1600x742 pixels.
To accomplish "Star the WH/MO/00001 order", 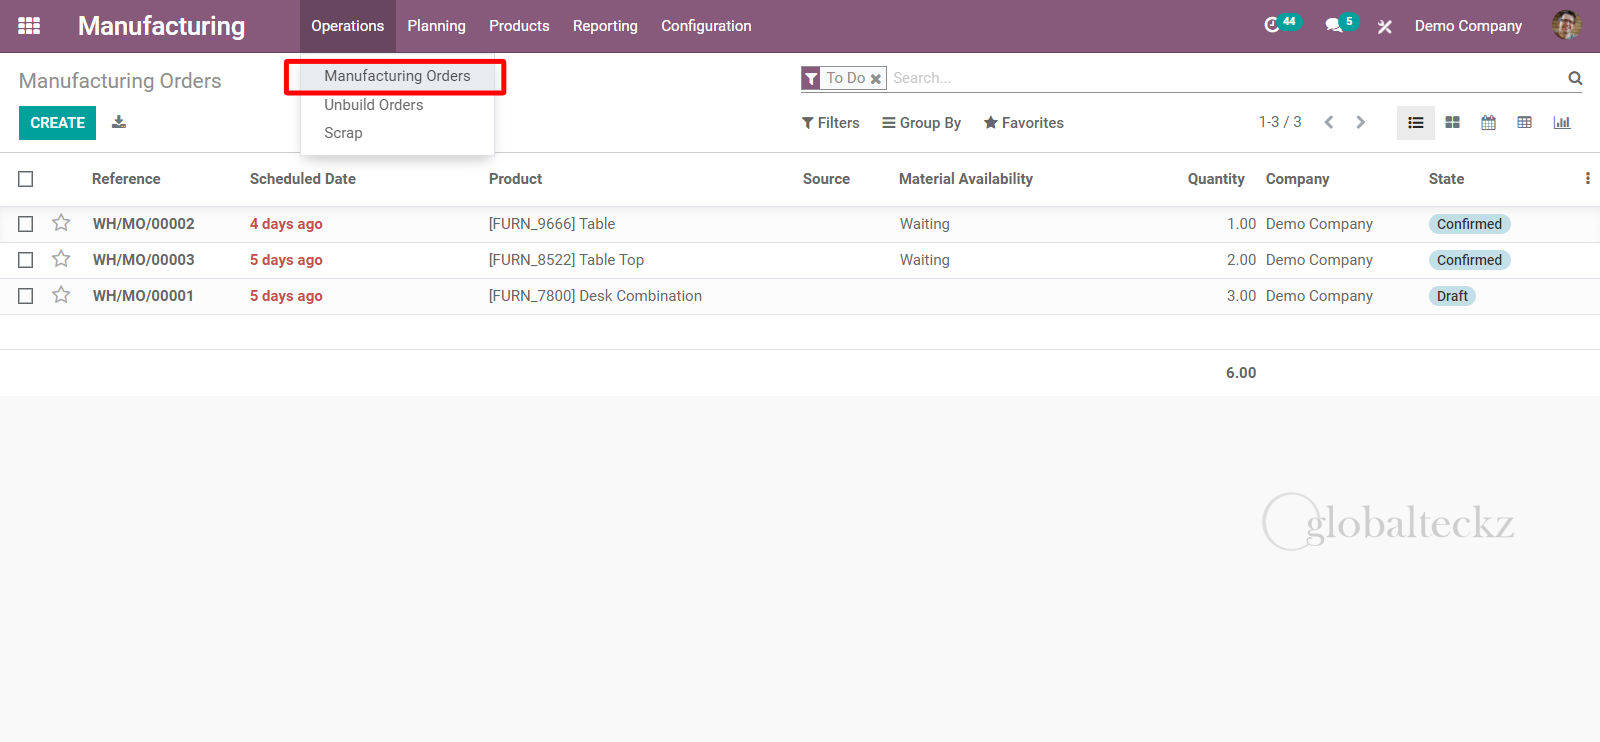I will click(61, 295).
